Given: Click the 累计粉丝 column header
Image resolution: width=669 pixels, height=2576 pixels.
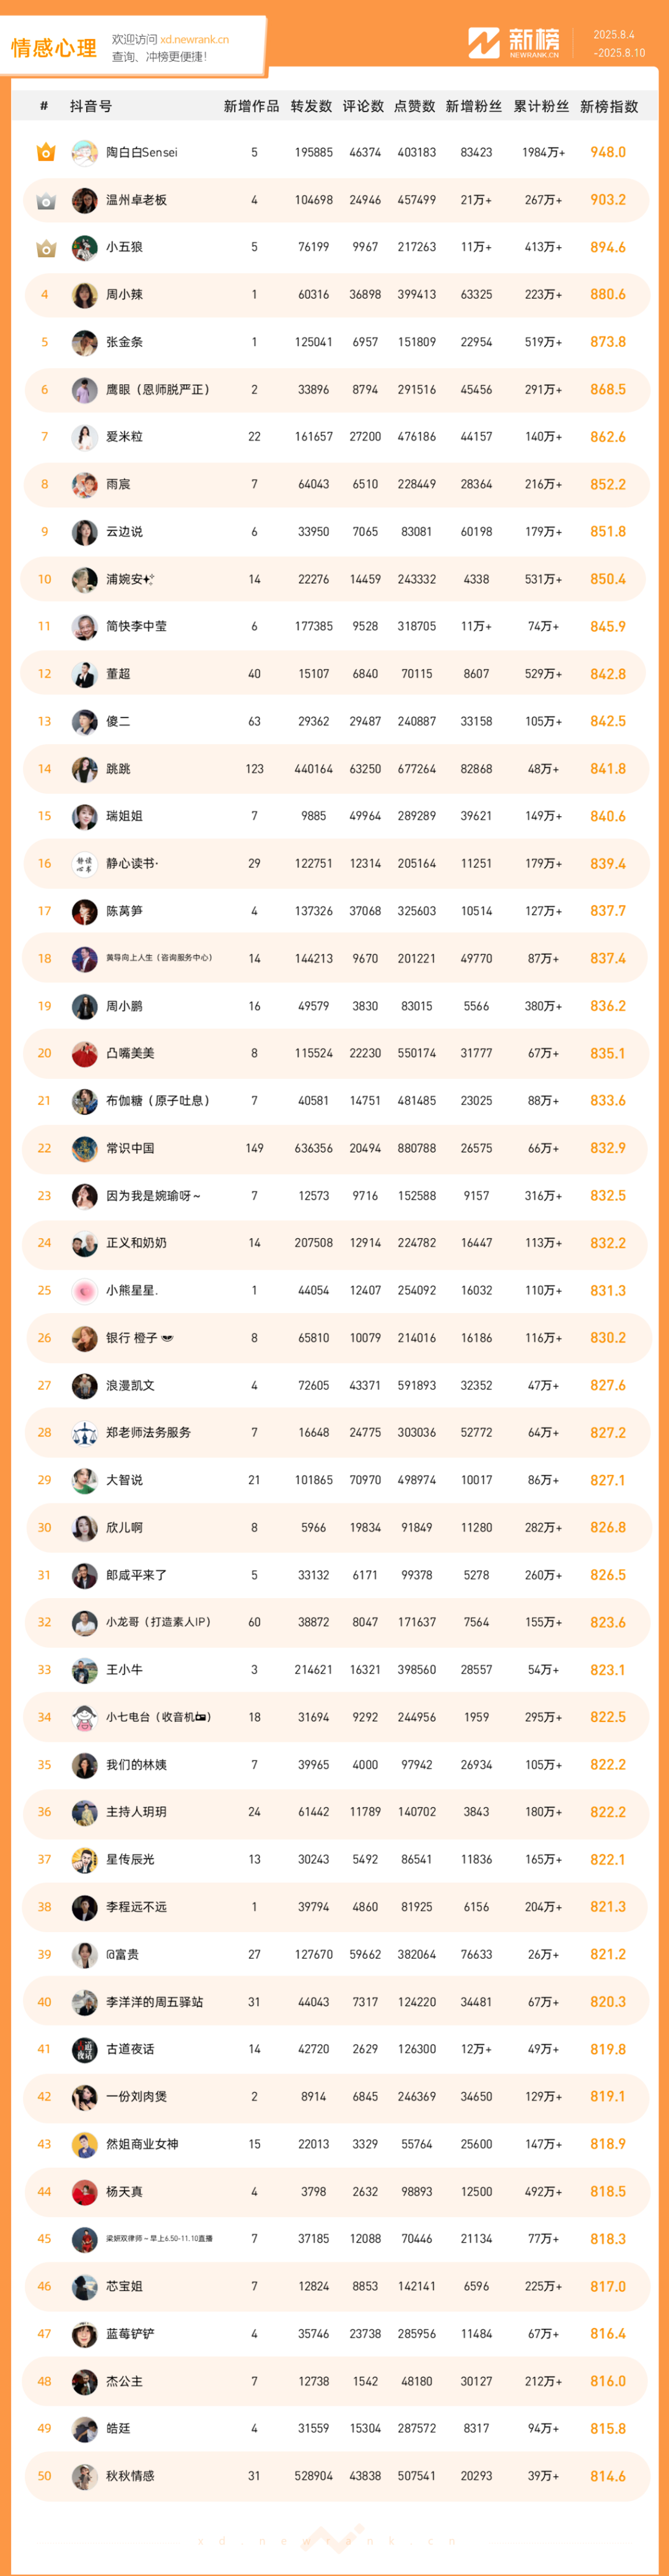Looking at the screenshot, I should tap(541, 106).
